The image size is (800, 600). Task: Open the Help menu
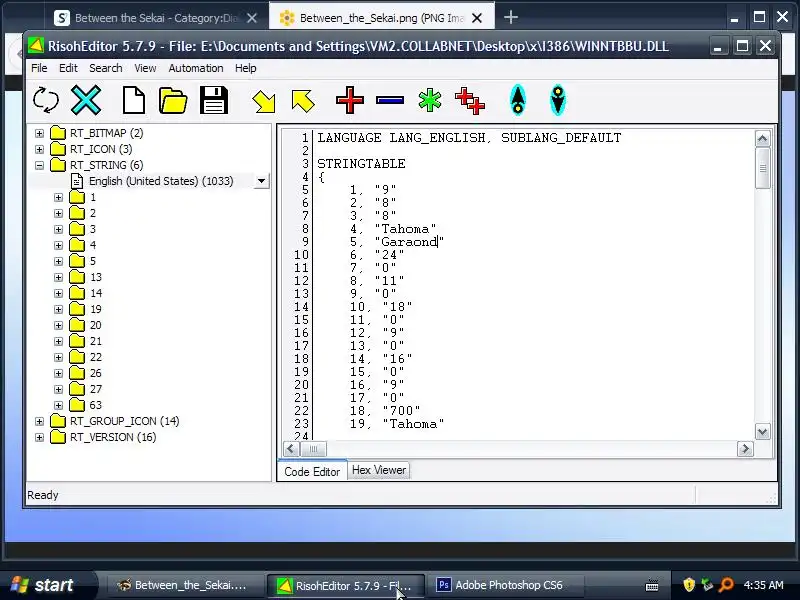pyautogui.click(x=245, y=68)
